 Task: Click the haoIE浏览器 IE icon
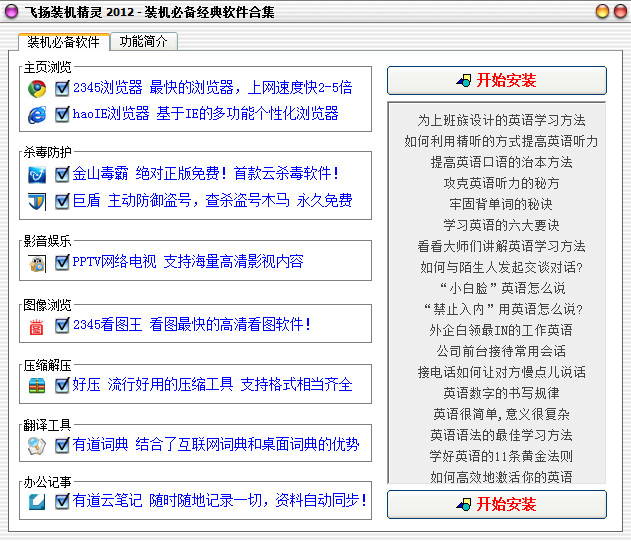(37, 115)
